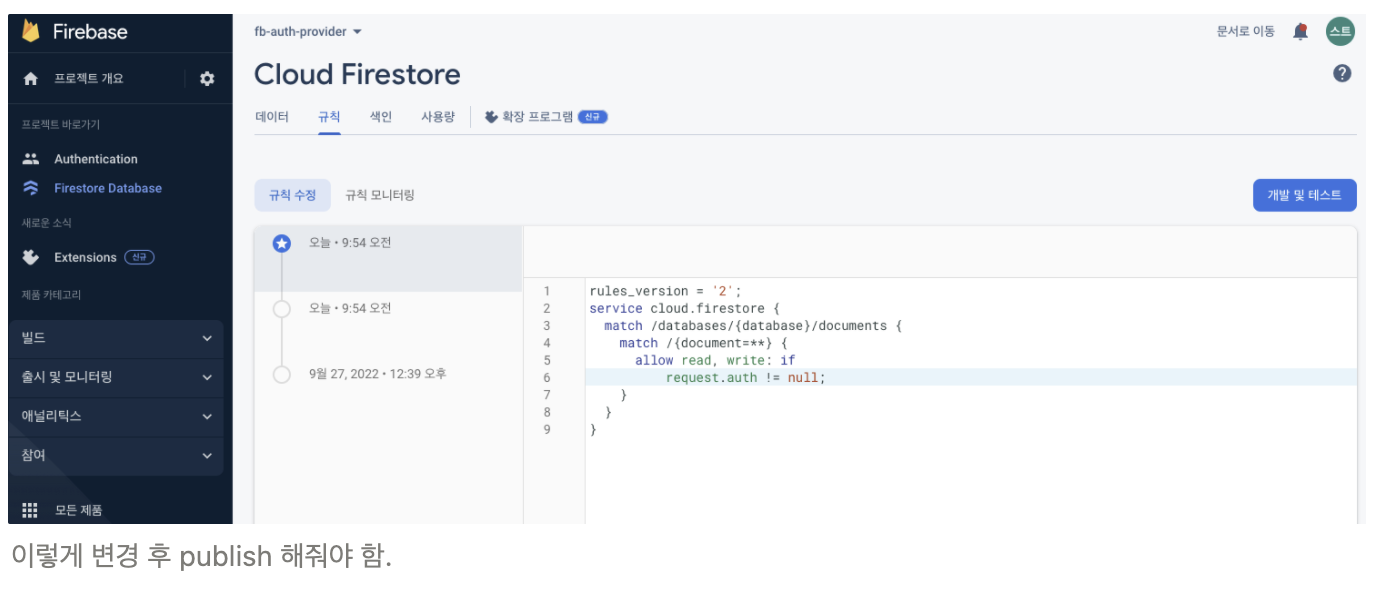
Task: Open the Authentication section
Action: click(95, 158)
